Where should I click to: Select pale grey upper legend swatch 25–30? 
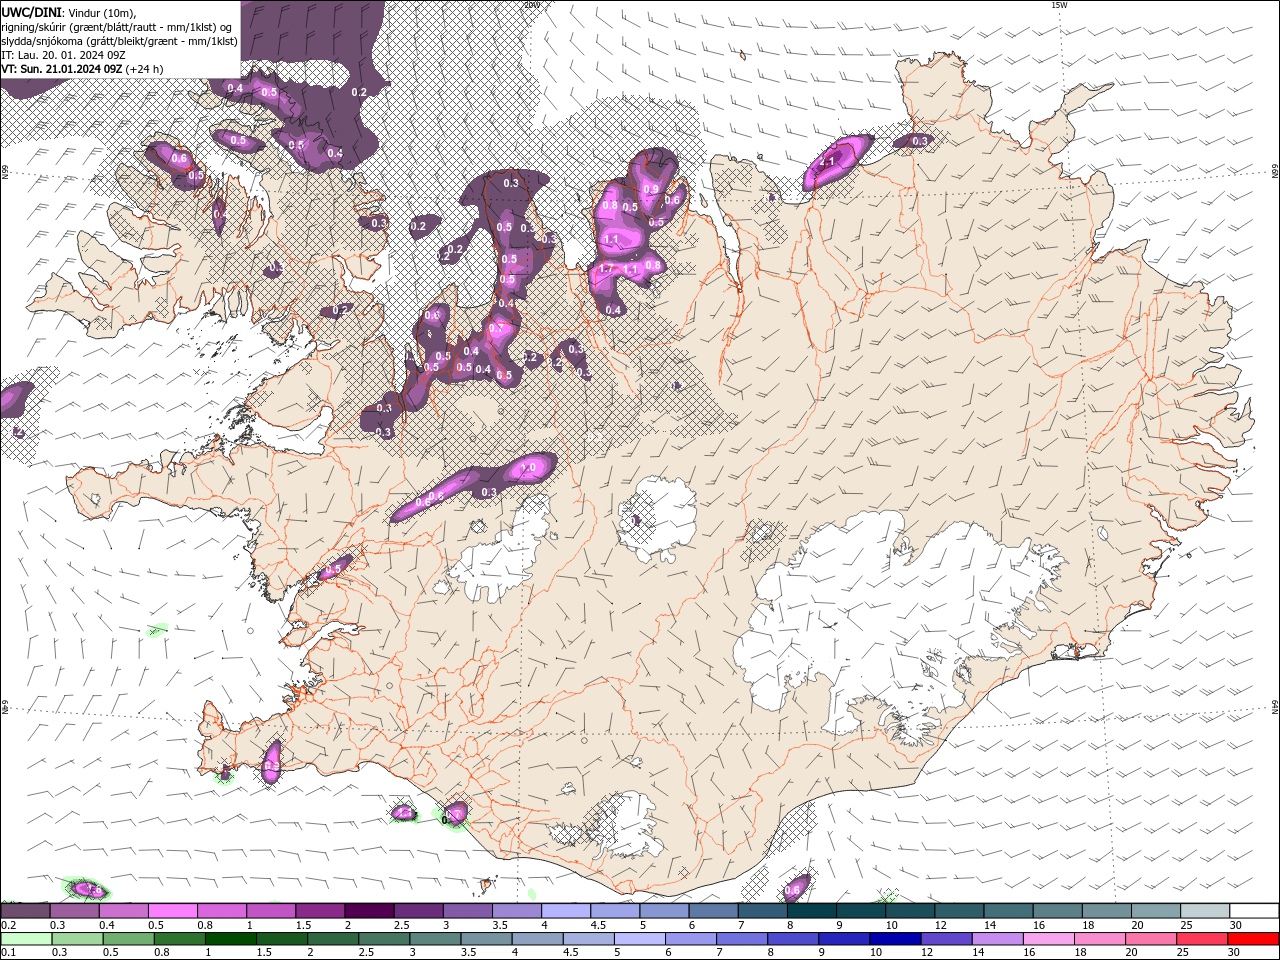1205,911
